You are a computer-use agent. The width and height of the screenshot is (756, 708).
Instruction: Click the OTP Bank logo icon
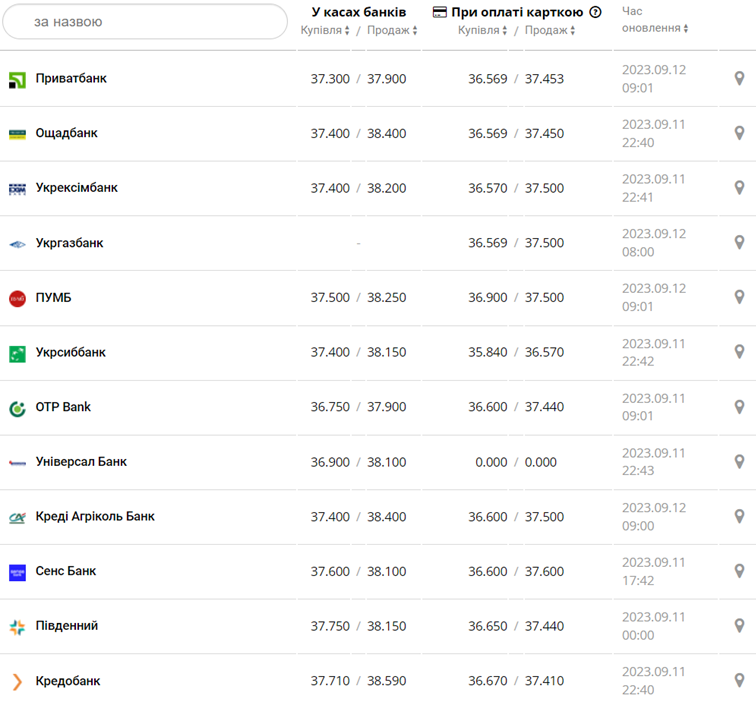pos(17,408)
